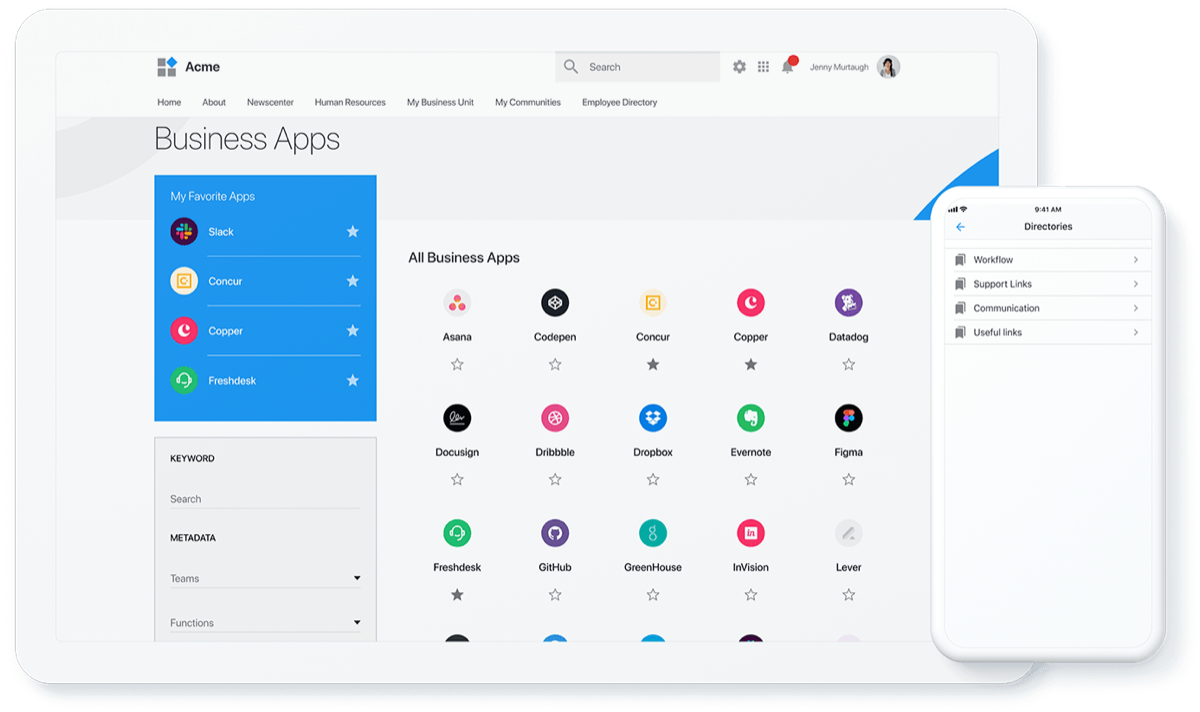Open the GreenHouse app icon
This screenshot has width=1200, height=712.
coord(653,533)
